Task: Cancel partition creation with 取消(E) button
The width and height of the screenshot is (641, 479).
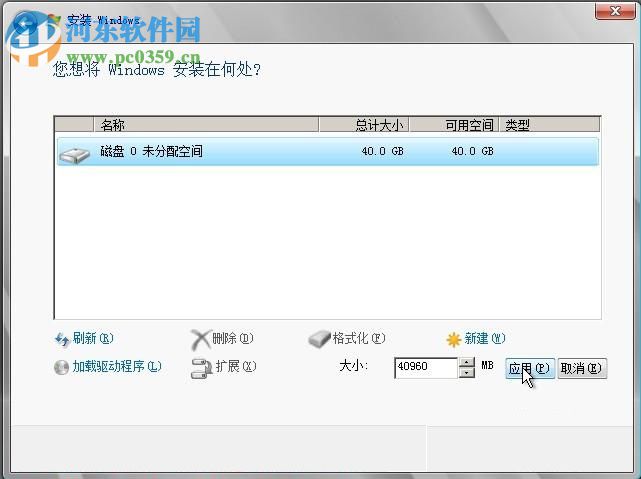Action: (x=582, y=368)
